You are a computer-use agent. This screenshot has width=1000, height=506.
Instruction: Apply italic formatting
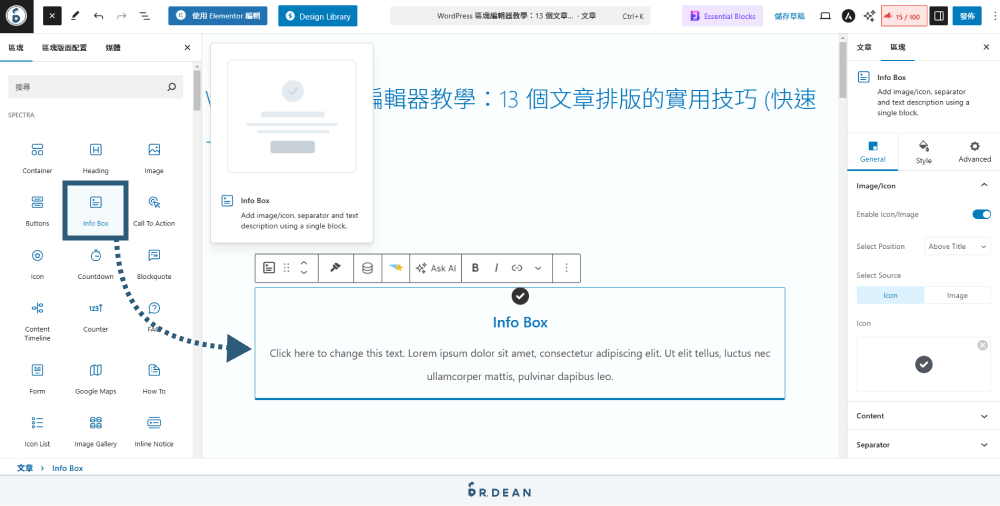pyautogui.click(x=496, y=268)
